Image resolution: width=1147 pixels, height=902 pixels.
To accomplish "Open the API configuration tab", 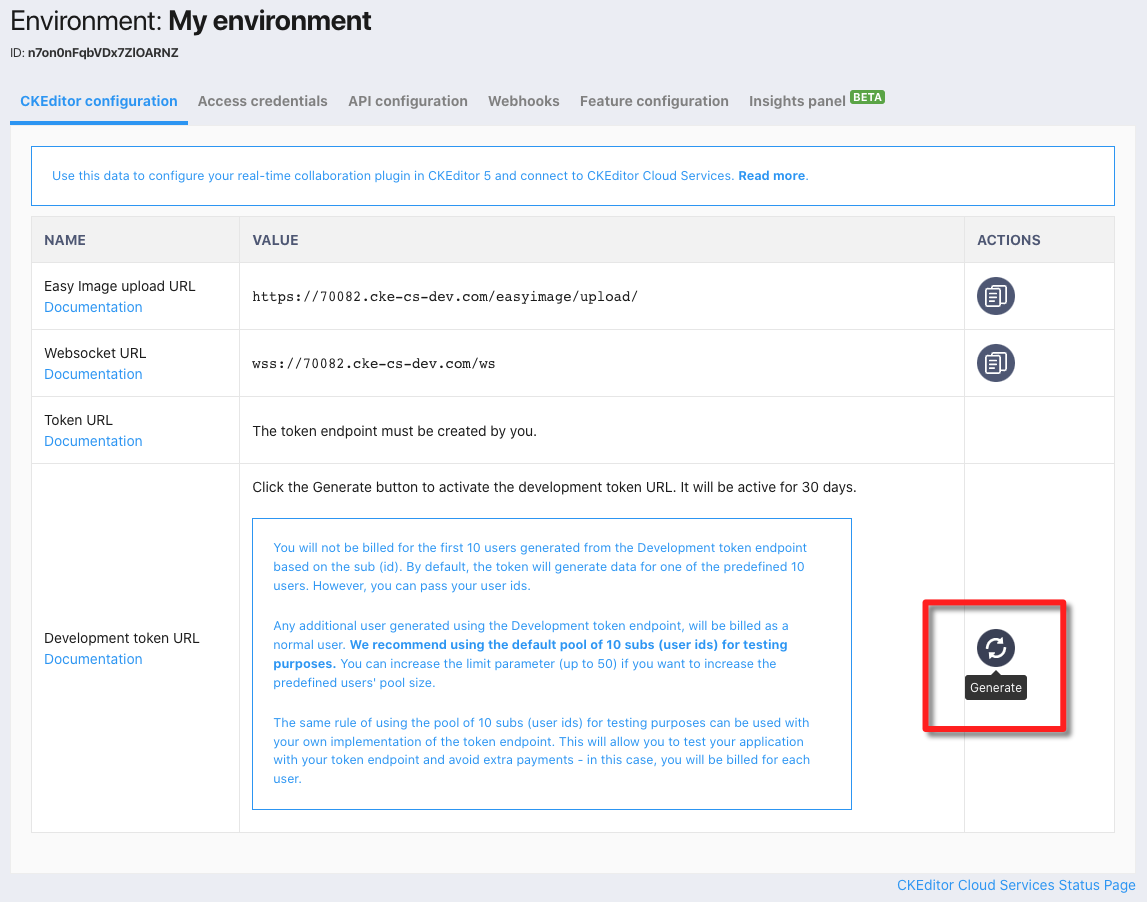I will pos(407,101).
